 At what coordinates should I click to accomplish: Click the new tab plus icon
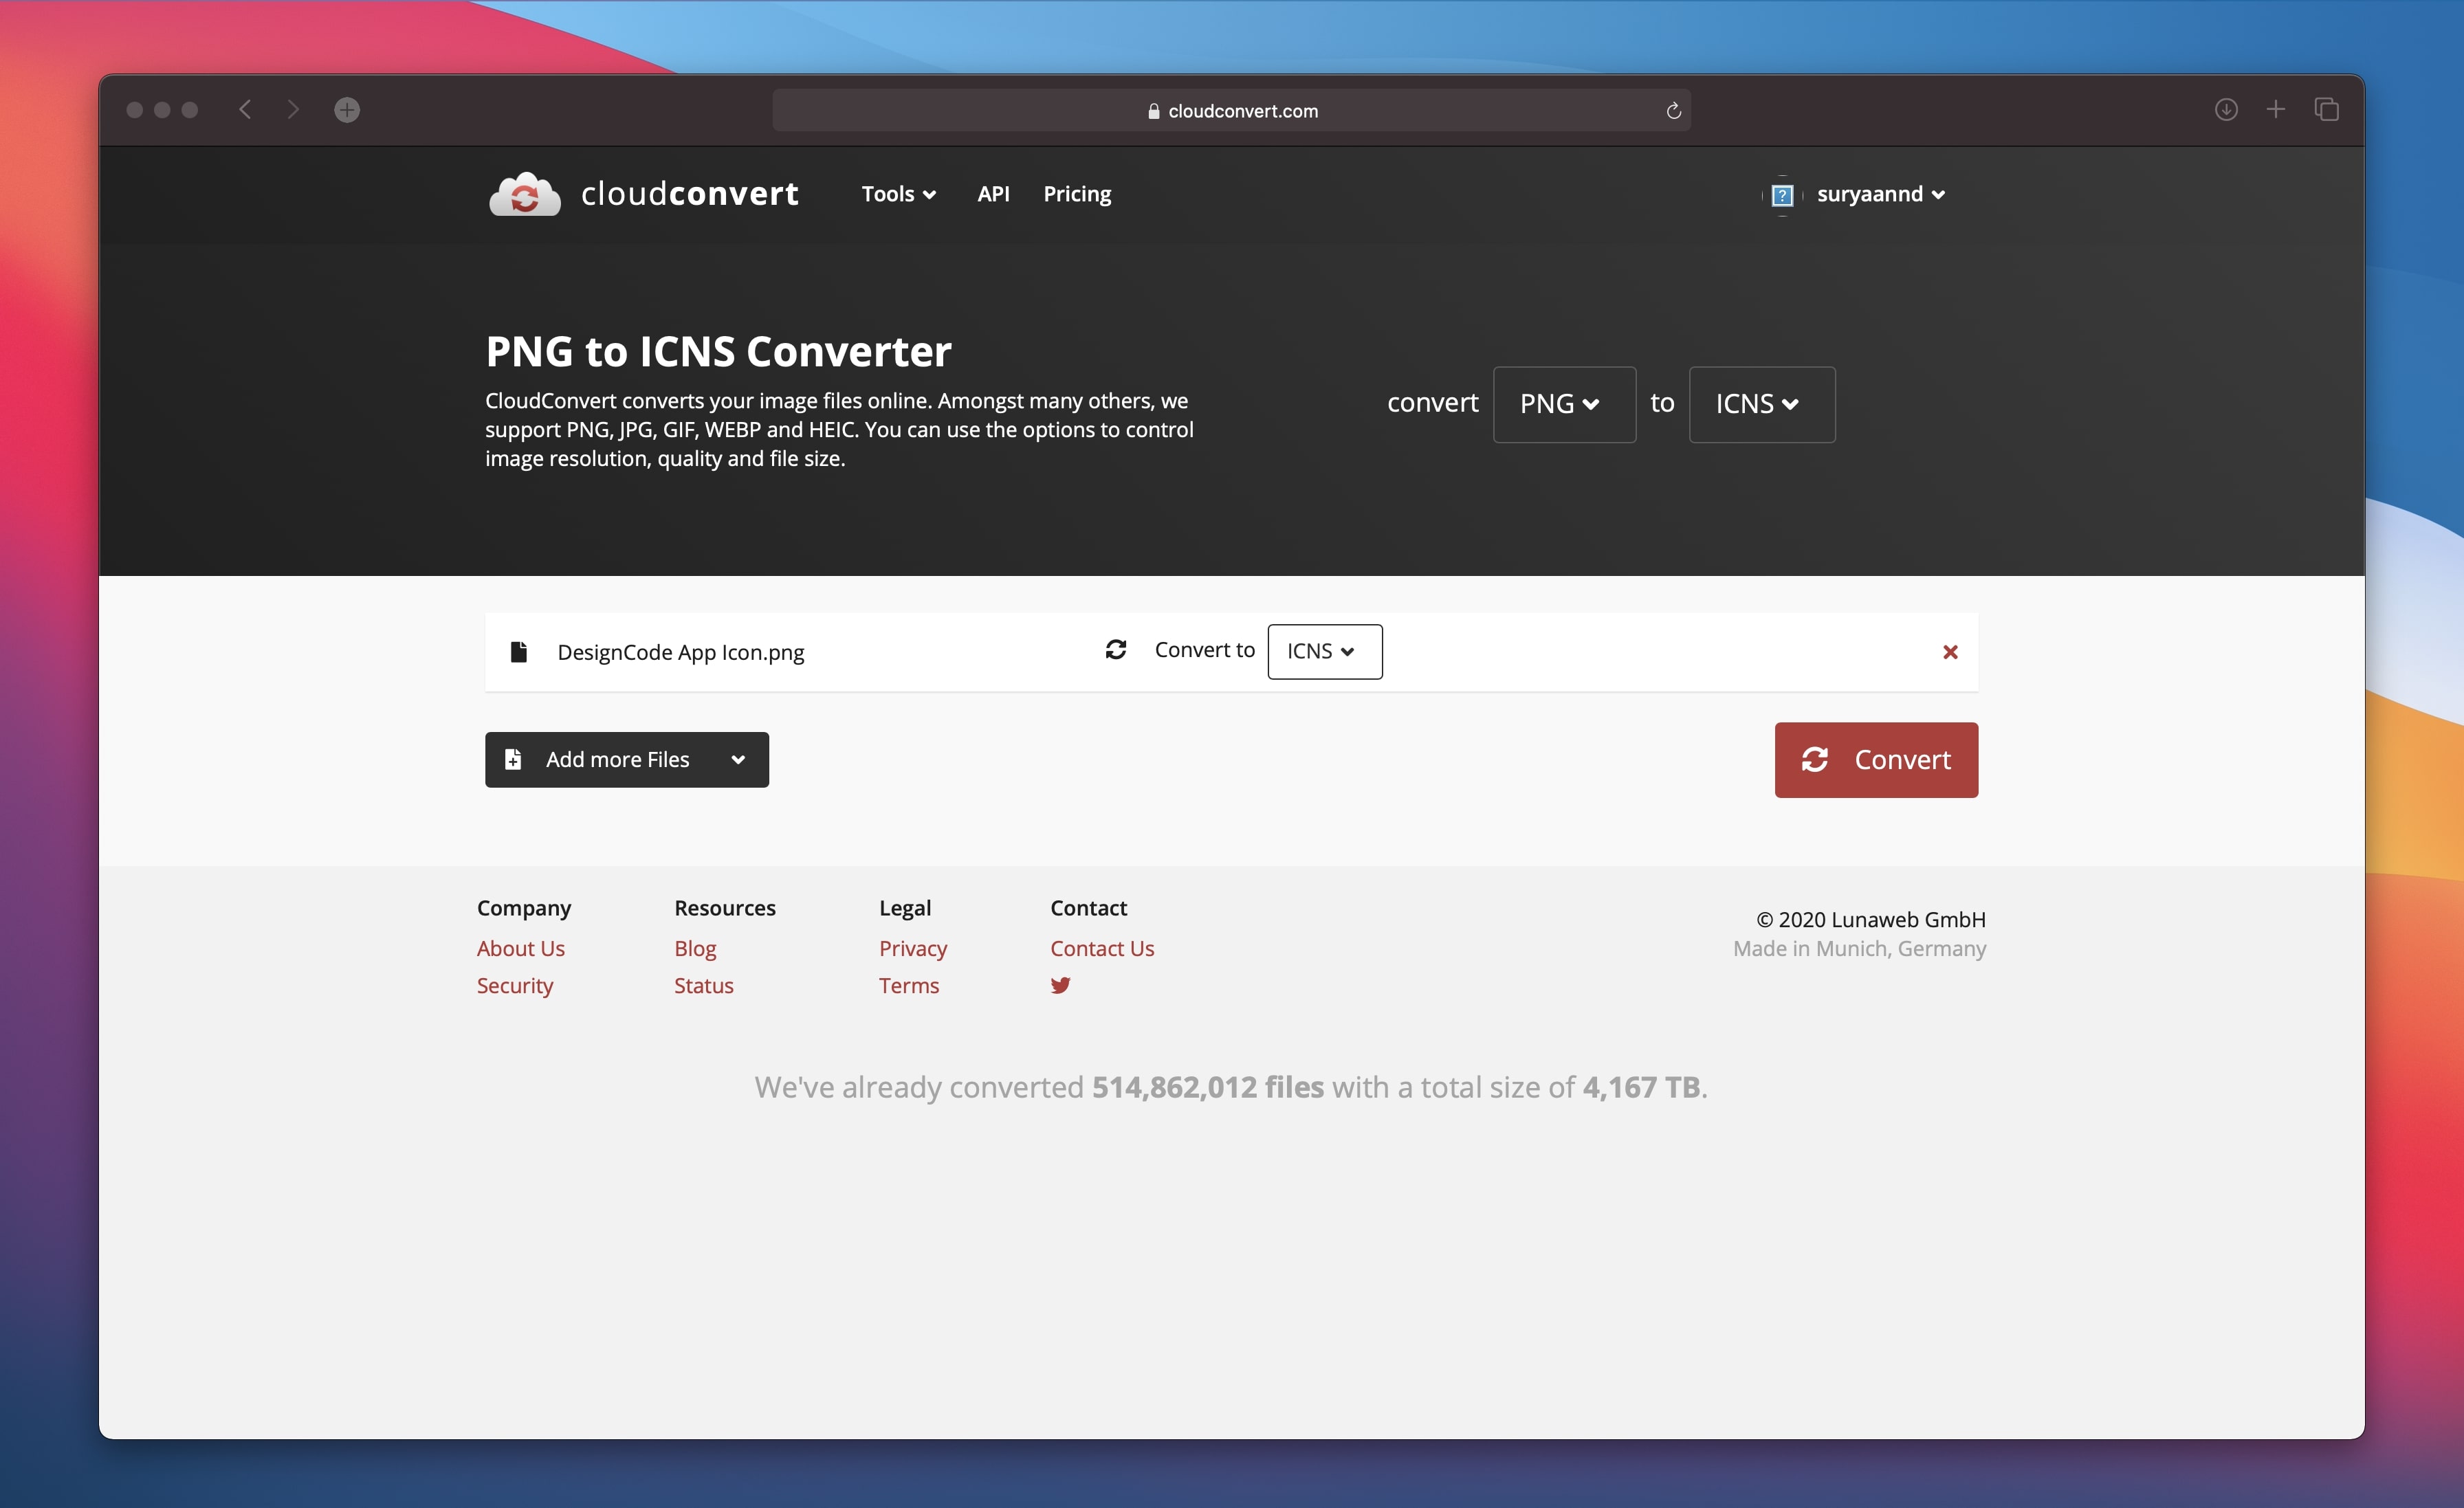tap(2276, 110)
